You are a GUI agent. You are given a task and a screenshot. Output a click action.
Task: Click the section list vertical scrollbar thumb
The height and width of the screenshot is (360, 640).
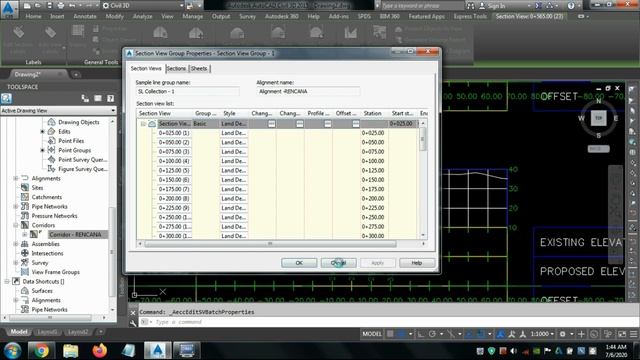pos(423,139)
